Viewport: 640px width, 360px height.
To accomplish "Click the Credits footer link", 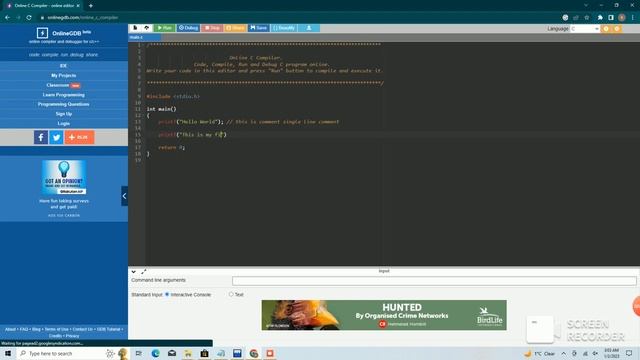I will pos(55,336).
